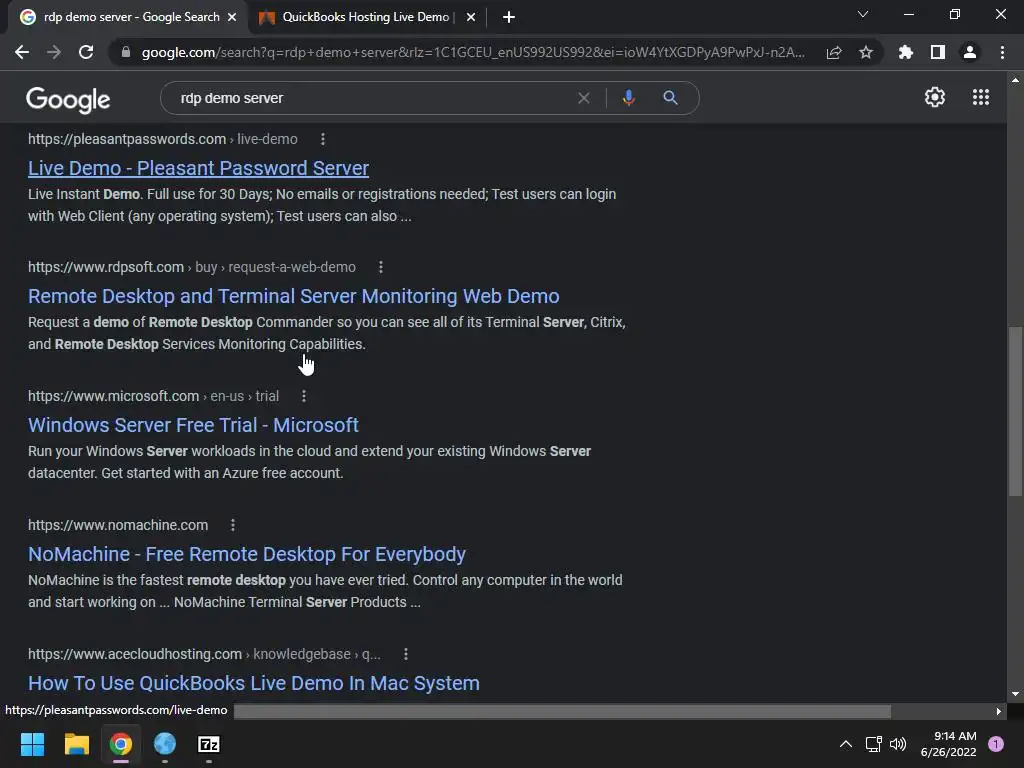Open the clock showing 9:14 AM
The height and width of the screenshot is (768, 1024).
(x=948, y=744)
